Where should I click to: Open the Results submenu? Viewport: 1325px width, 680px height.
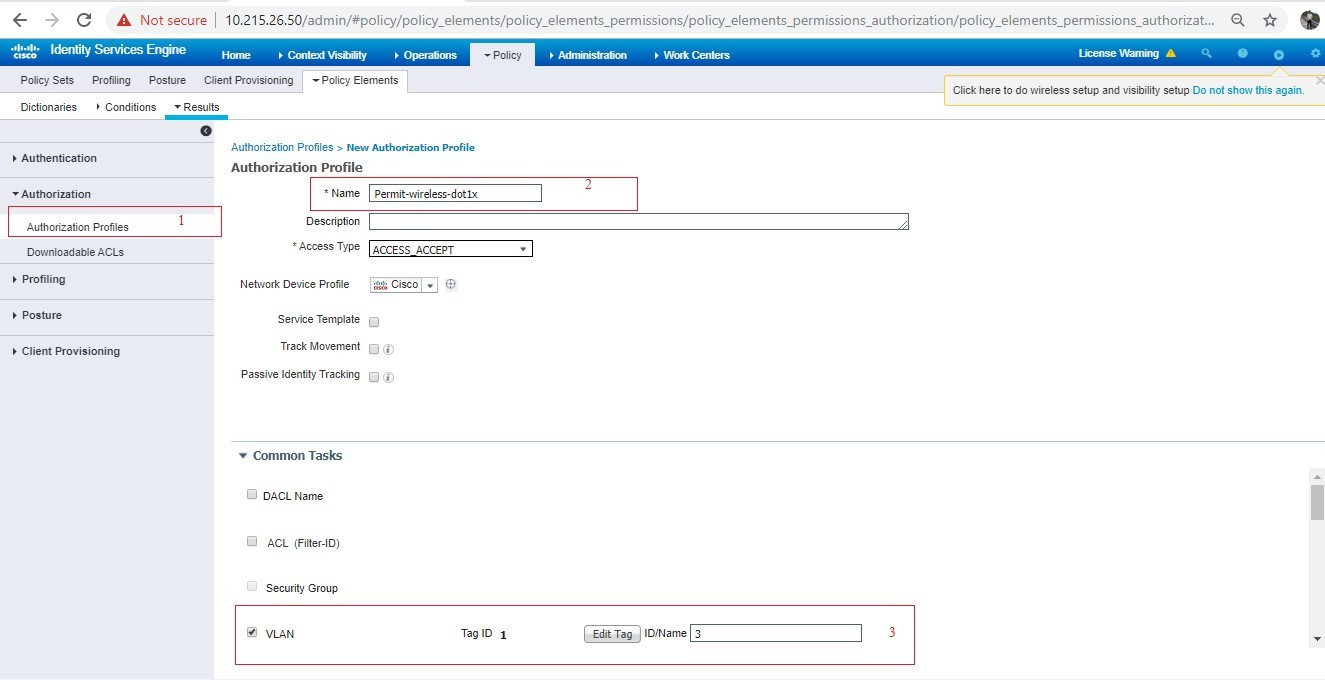click(x=197, y=107)
